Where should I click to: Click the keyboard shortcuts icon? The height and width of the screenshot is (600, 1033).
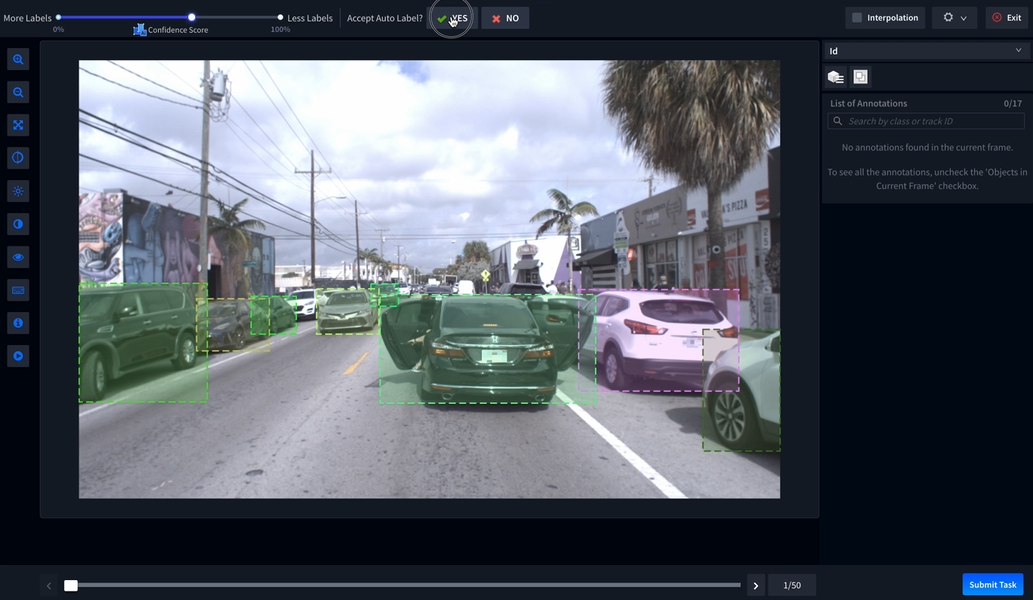point(18,290)
